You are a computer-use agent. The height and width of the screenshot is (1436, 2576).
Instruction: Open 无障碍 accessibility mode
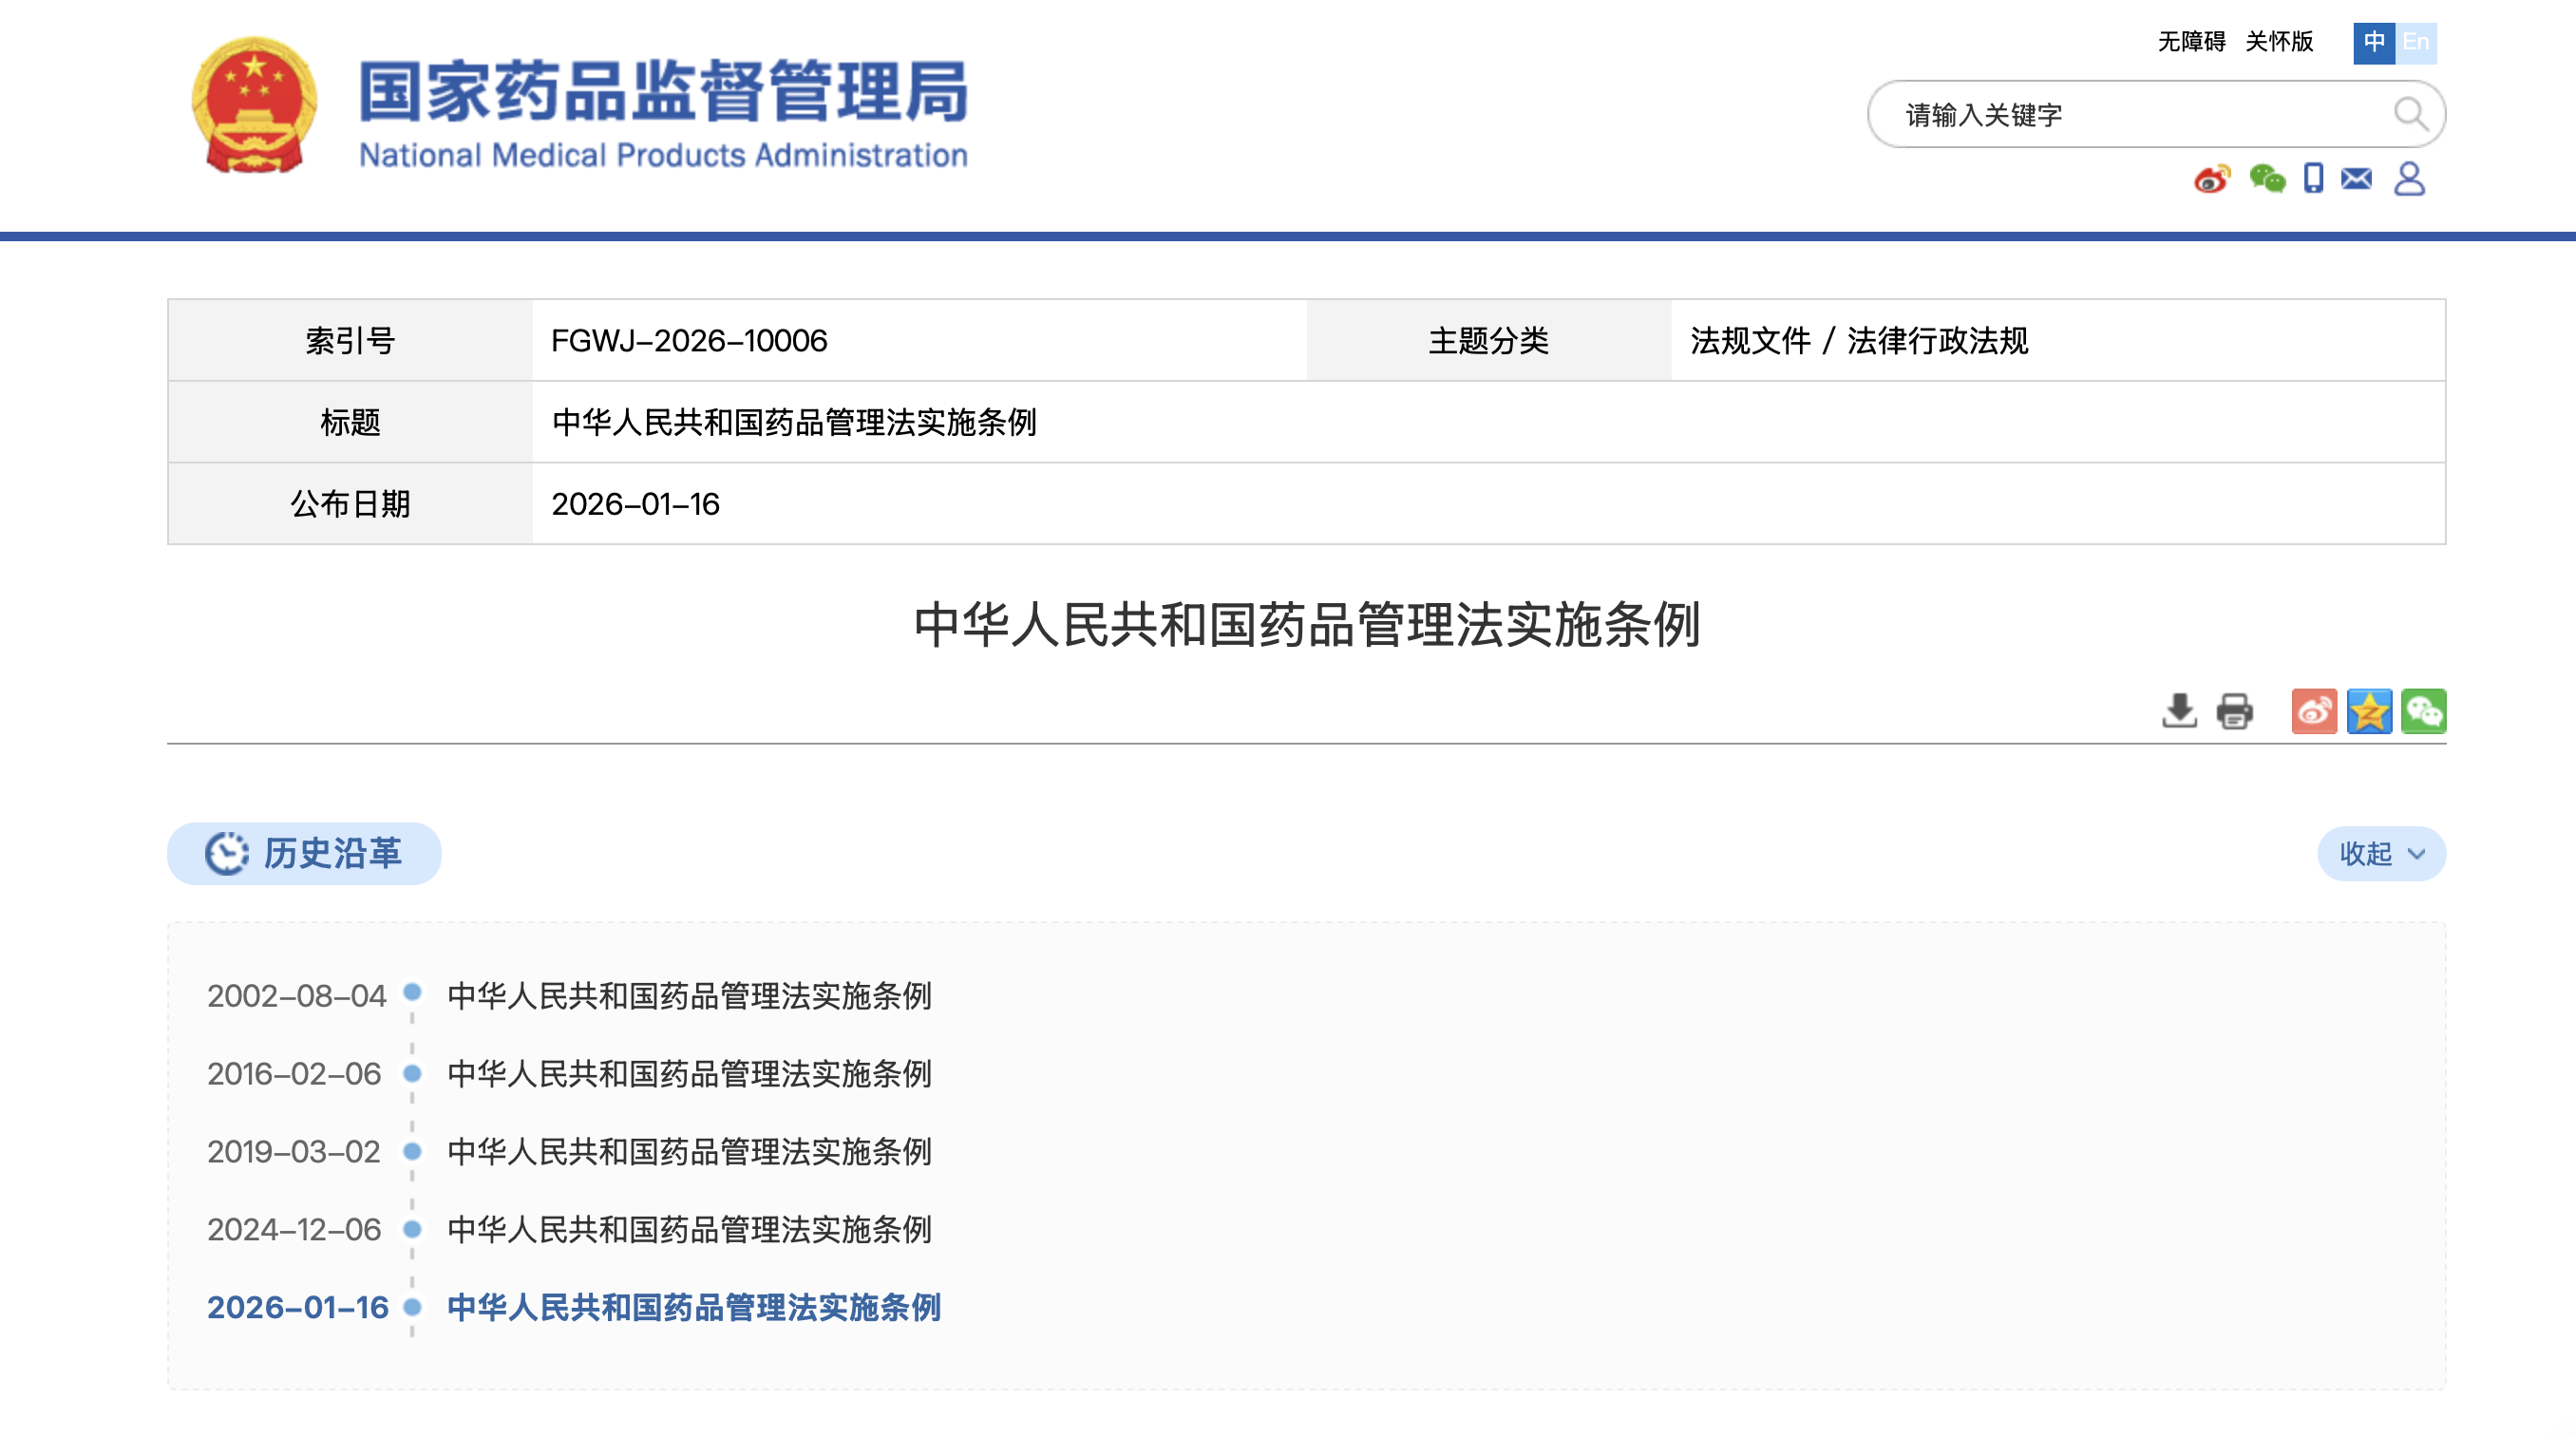[x=2191, y=41]
